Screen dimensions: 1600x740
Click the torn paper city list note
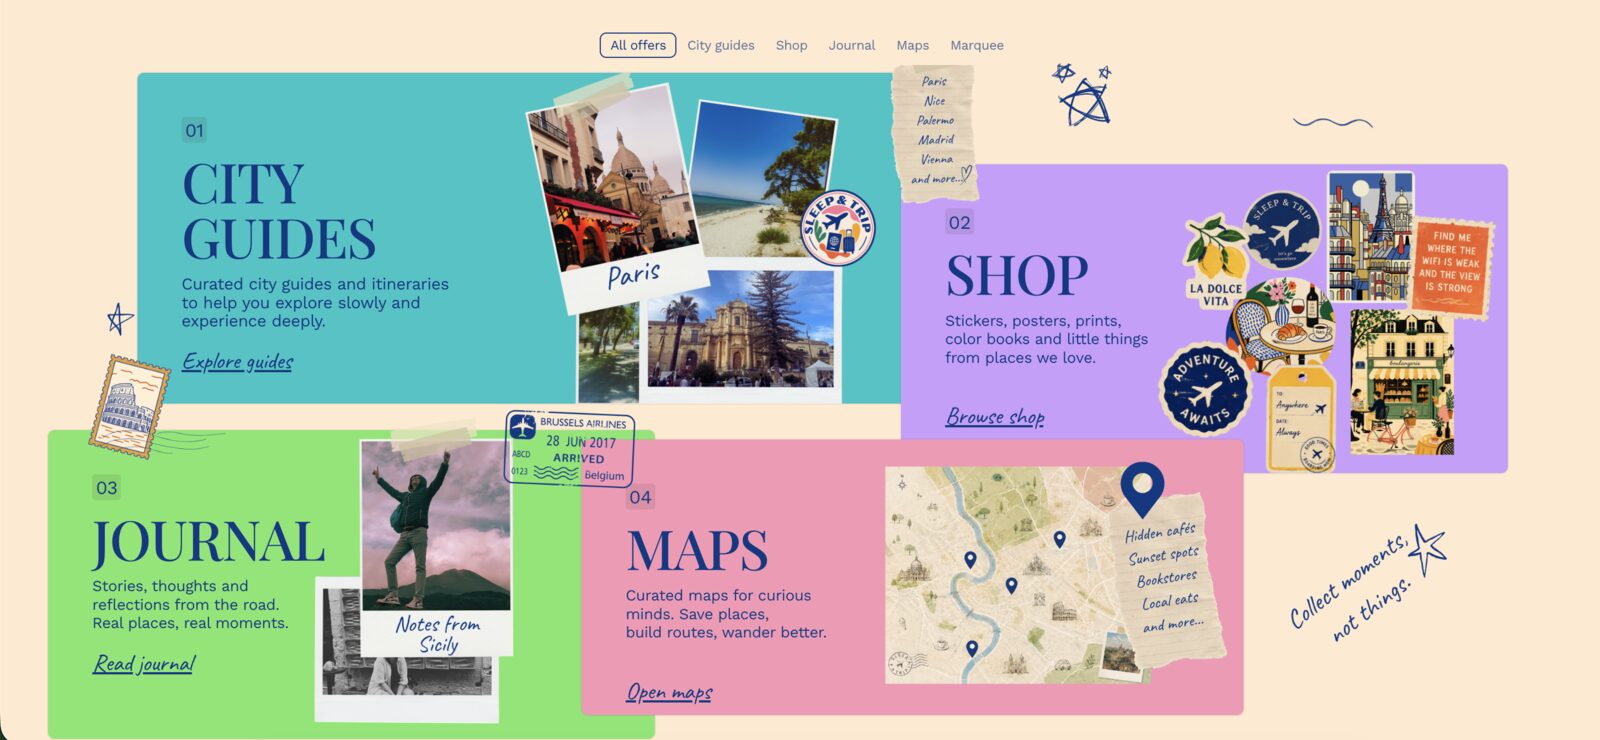pos(936,131)
